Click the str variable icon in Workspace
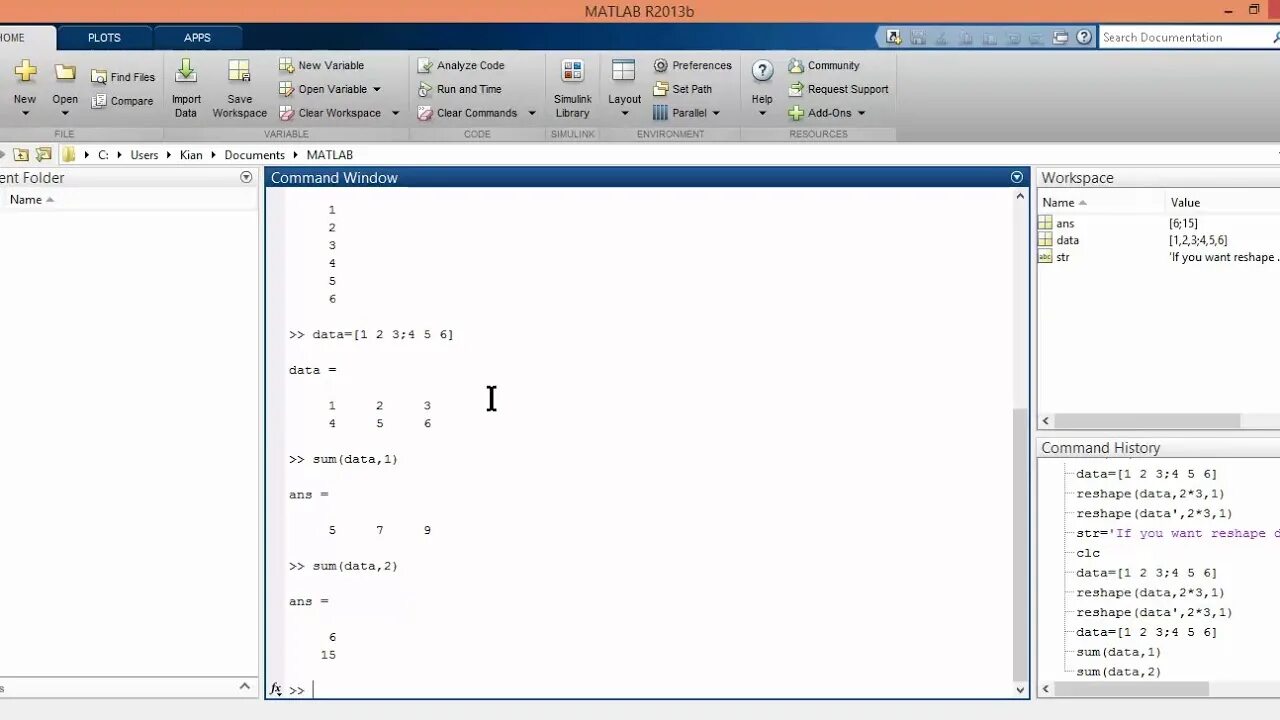This screenshot has height=720, width=1280. (x=1045, y=257)
